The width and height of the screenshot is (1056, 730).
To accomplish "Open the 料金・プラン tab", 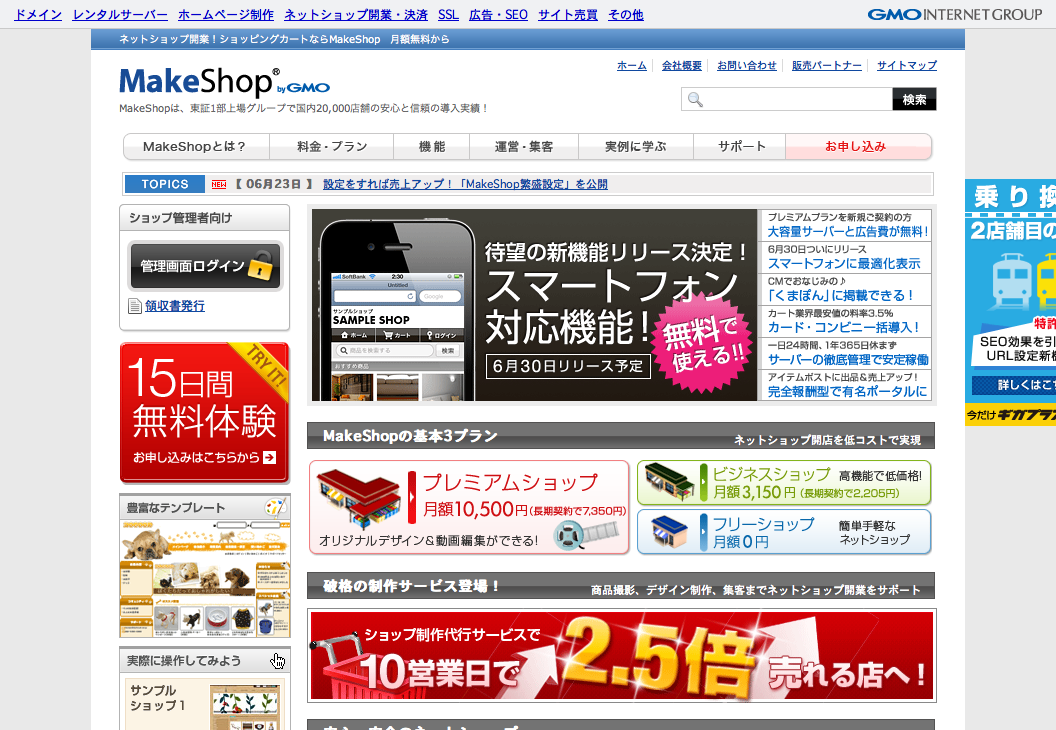I will pyautogui.click(x=331, y=147).
